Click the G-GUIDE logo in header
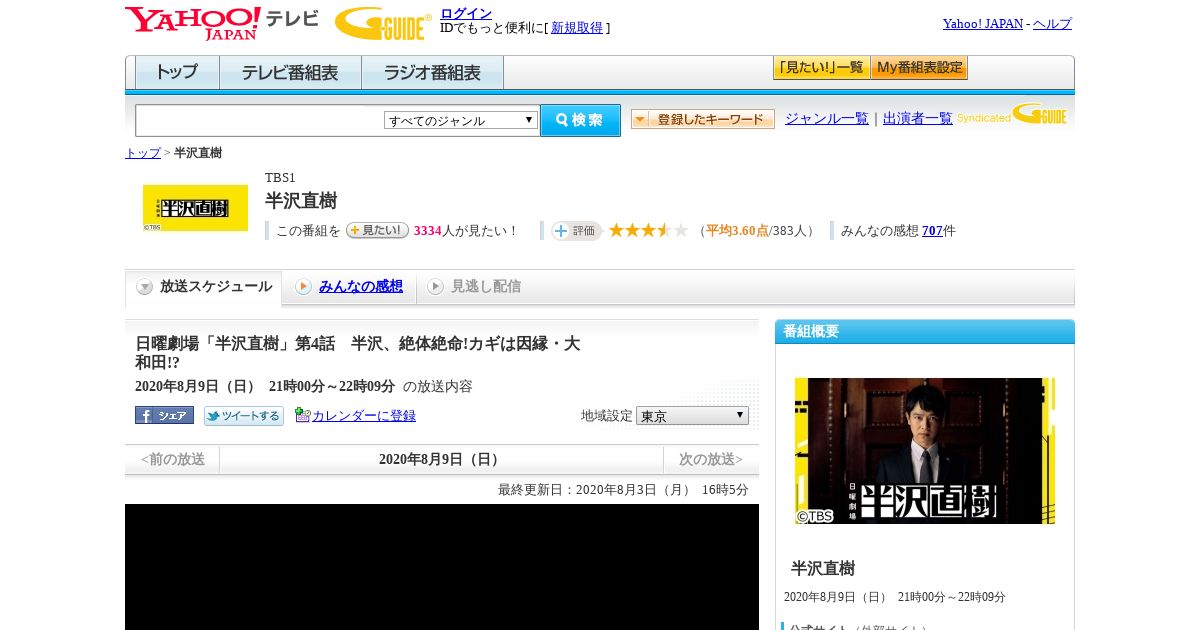Image resolution: width=1200 pixels, height=630 pixels. pyautogui.click(x=383, y=23)
